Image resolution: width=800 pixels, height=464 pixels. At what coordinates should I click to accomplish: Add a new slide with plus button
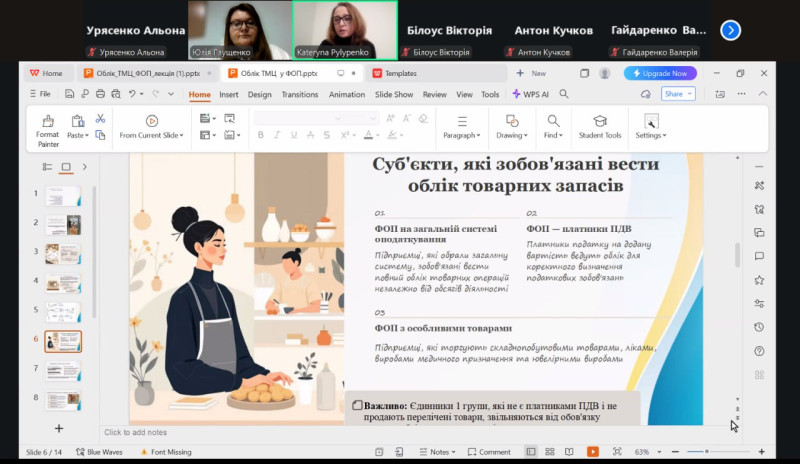click(58, 428)
